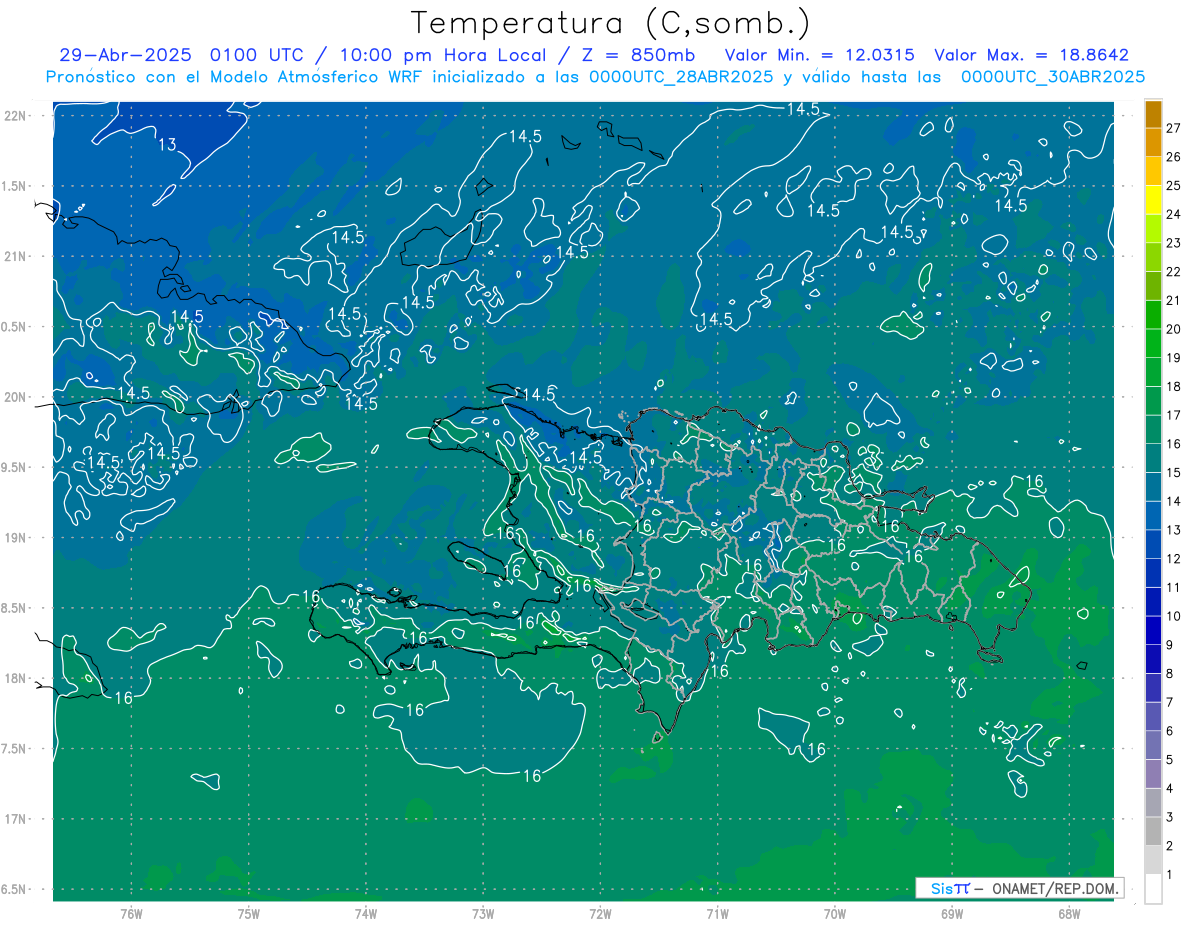Click color scale label "25"
The width and height of the screenshot is (1200, 927).
[x=1173, y=185]
